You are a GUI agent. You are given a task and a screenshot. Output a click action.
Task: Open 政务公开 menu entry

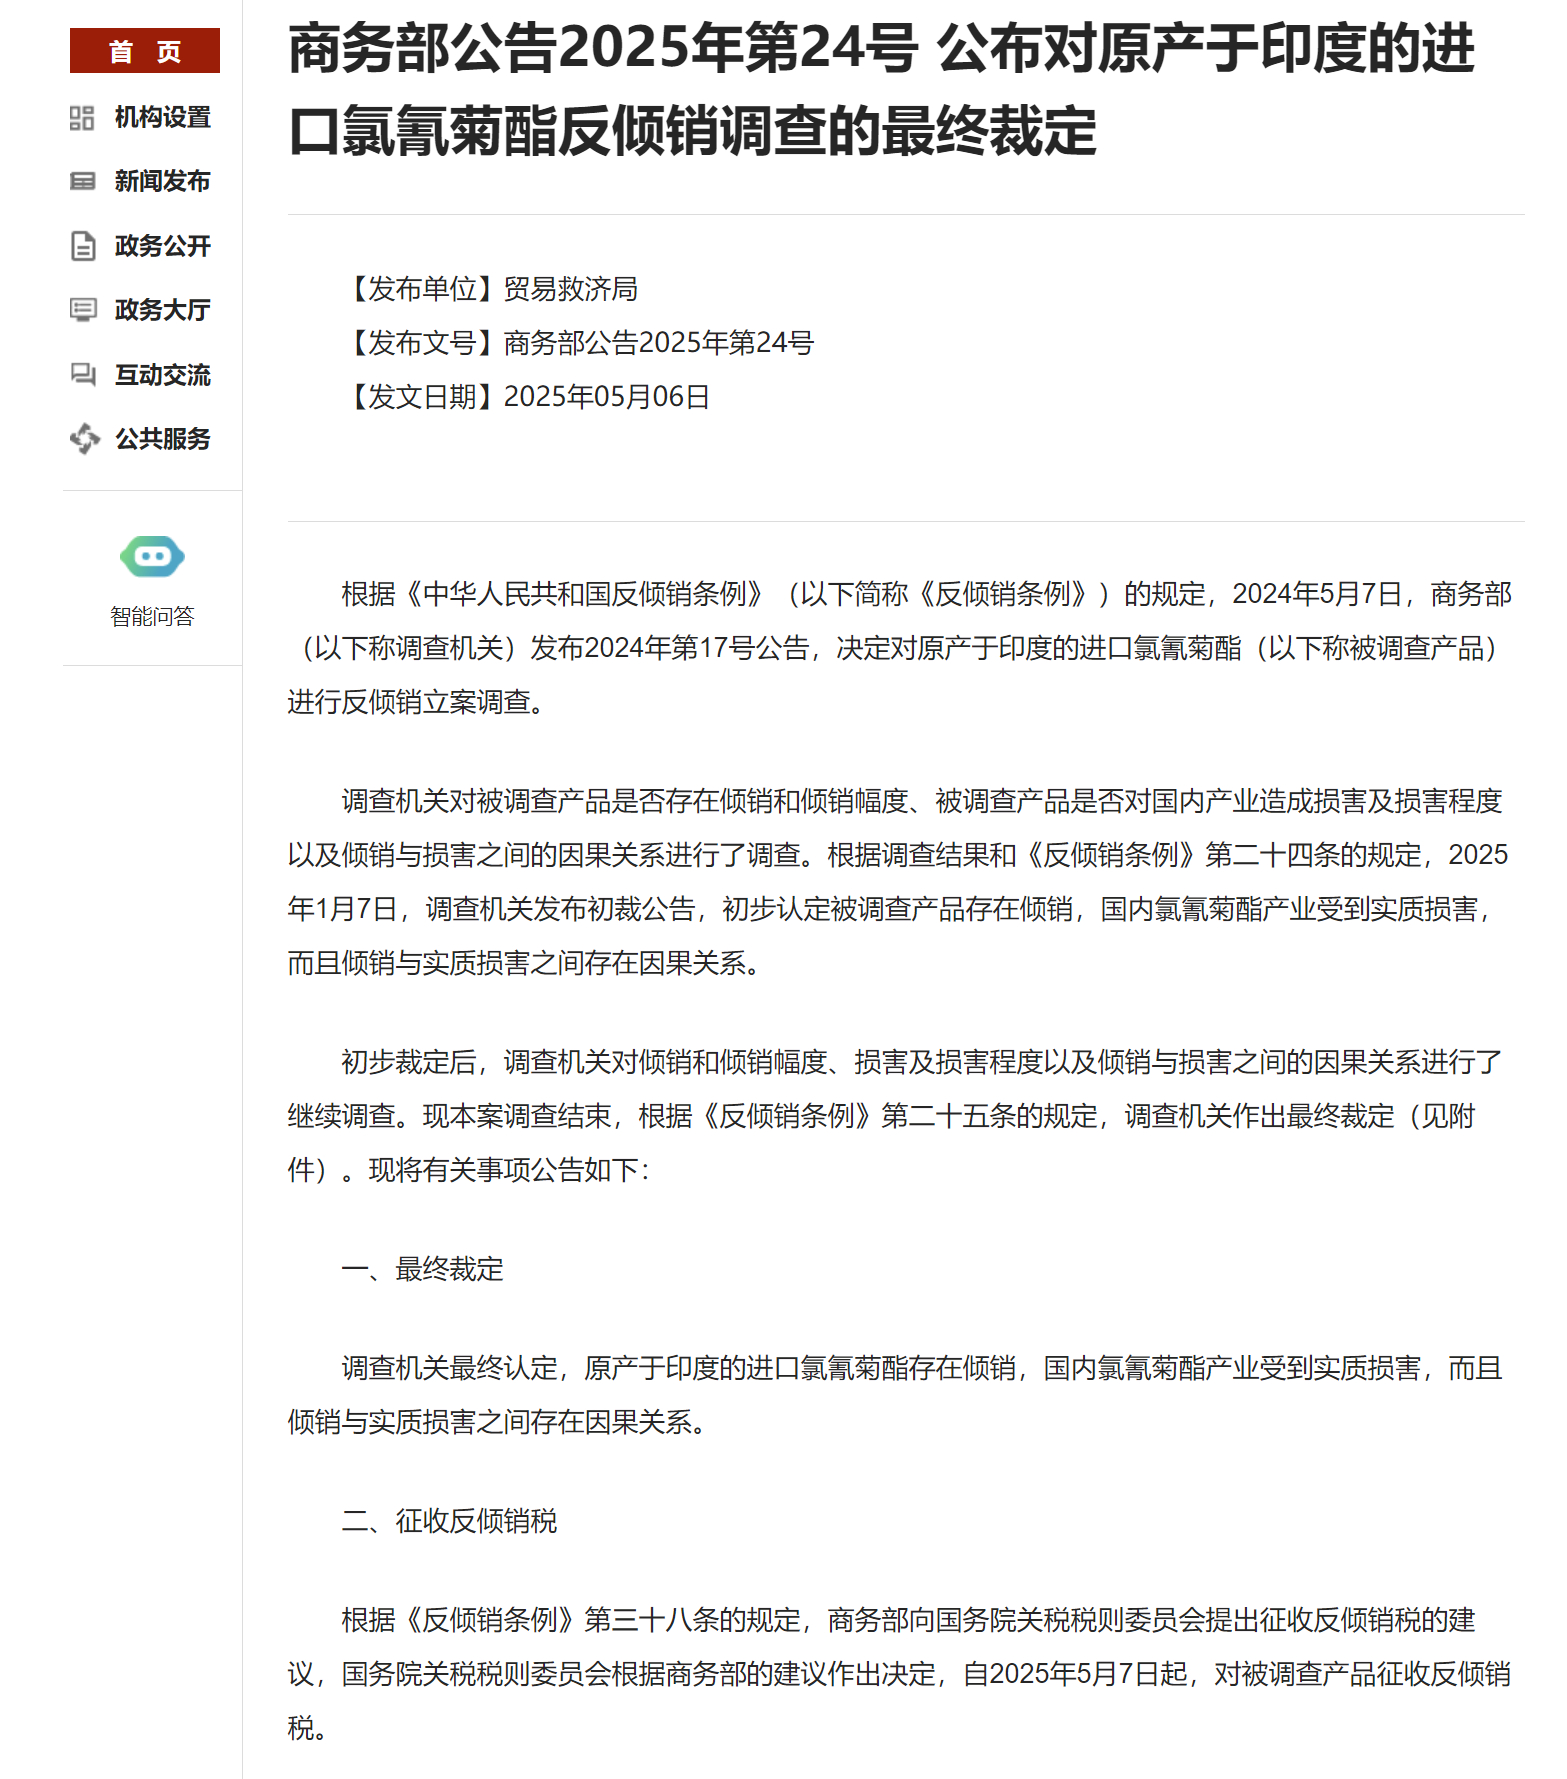point(162,246)
